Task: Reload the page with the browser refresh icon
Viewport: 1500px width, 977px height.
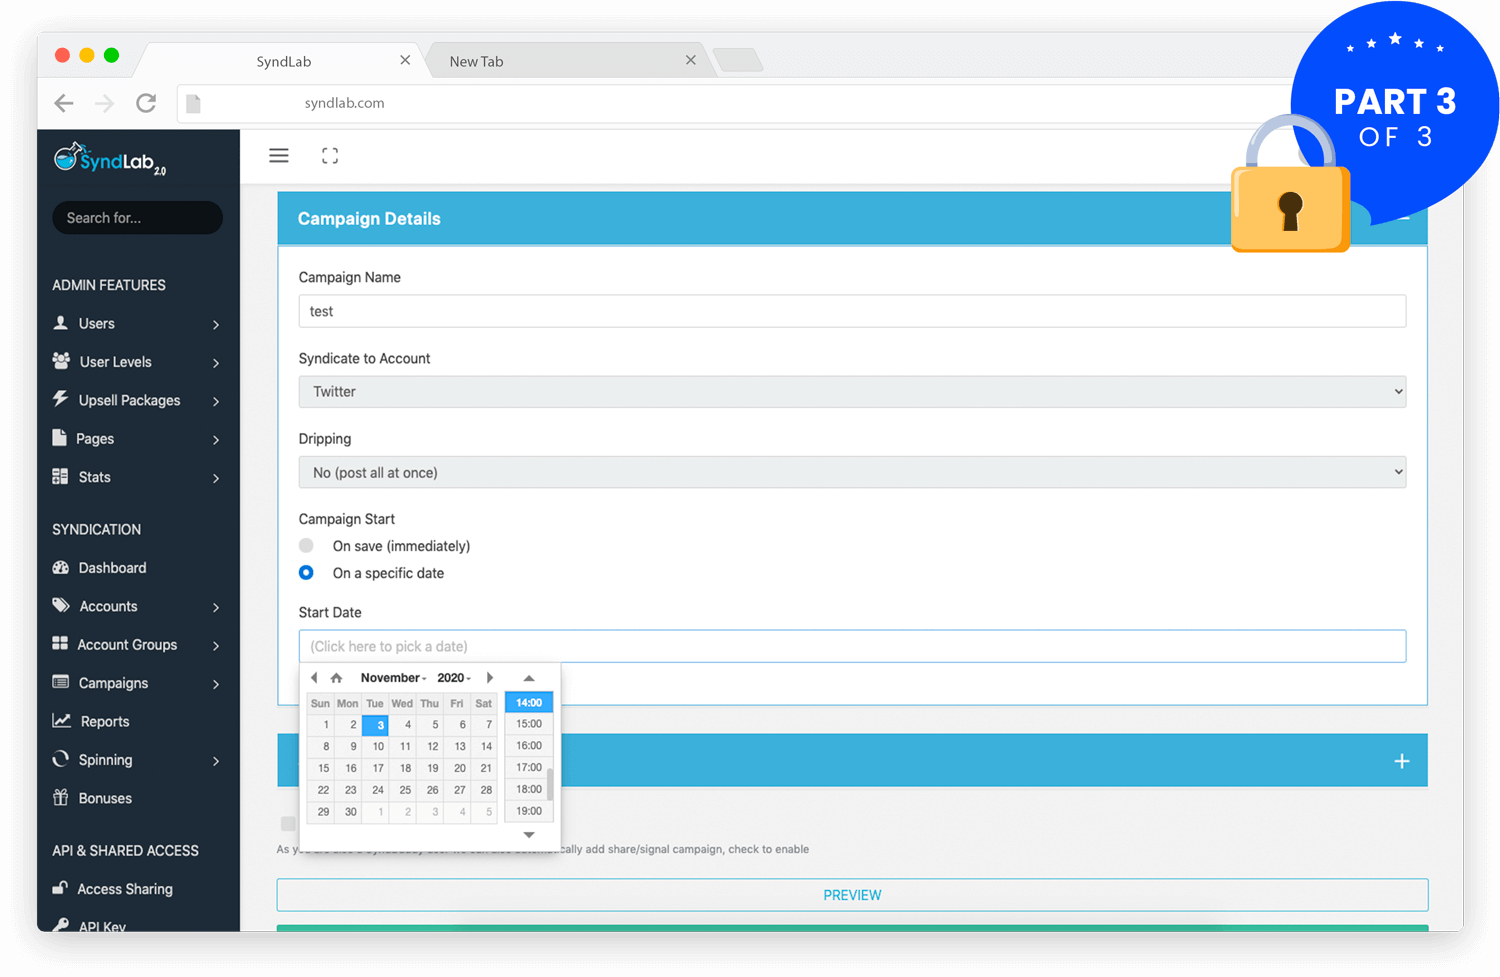Action: [x=146, y=103]
